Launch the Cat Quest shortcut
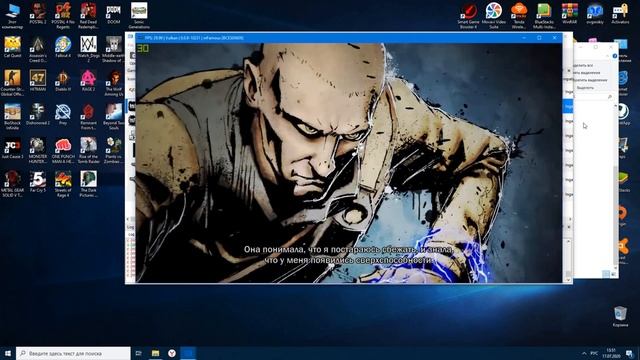The image size is (640, 360). click(x=12, y=47)
